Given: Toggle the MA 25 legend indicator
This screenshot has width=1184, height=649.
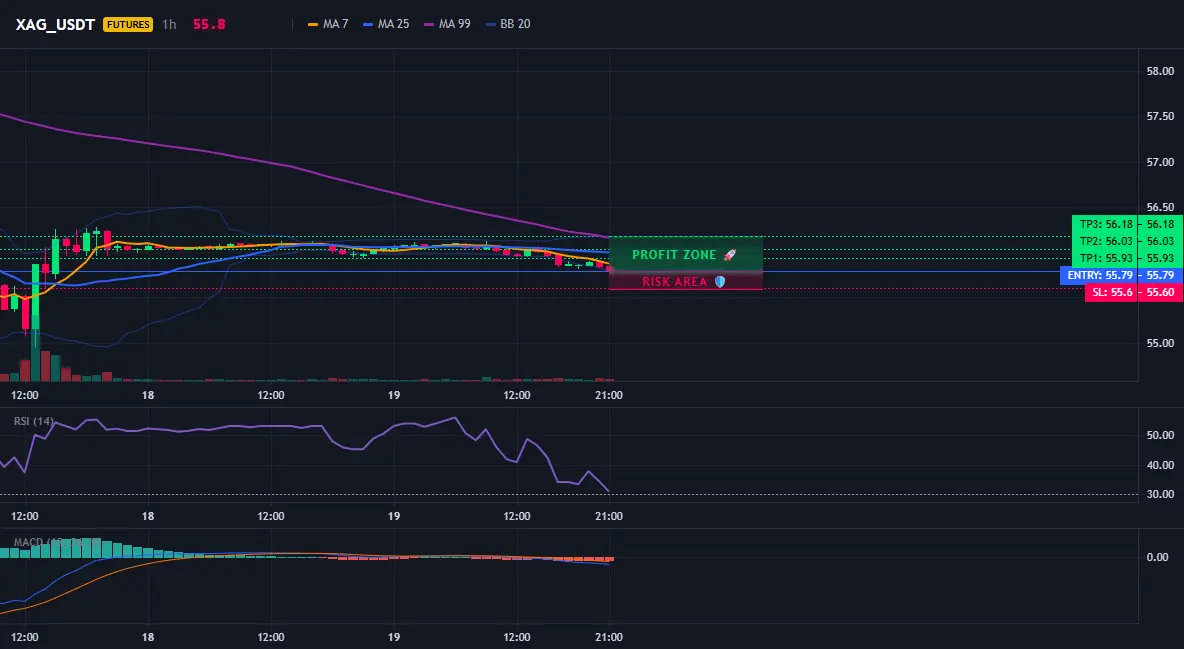Looking at the screenshot, I should click(x=386, y=24).
